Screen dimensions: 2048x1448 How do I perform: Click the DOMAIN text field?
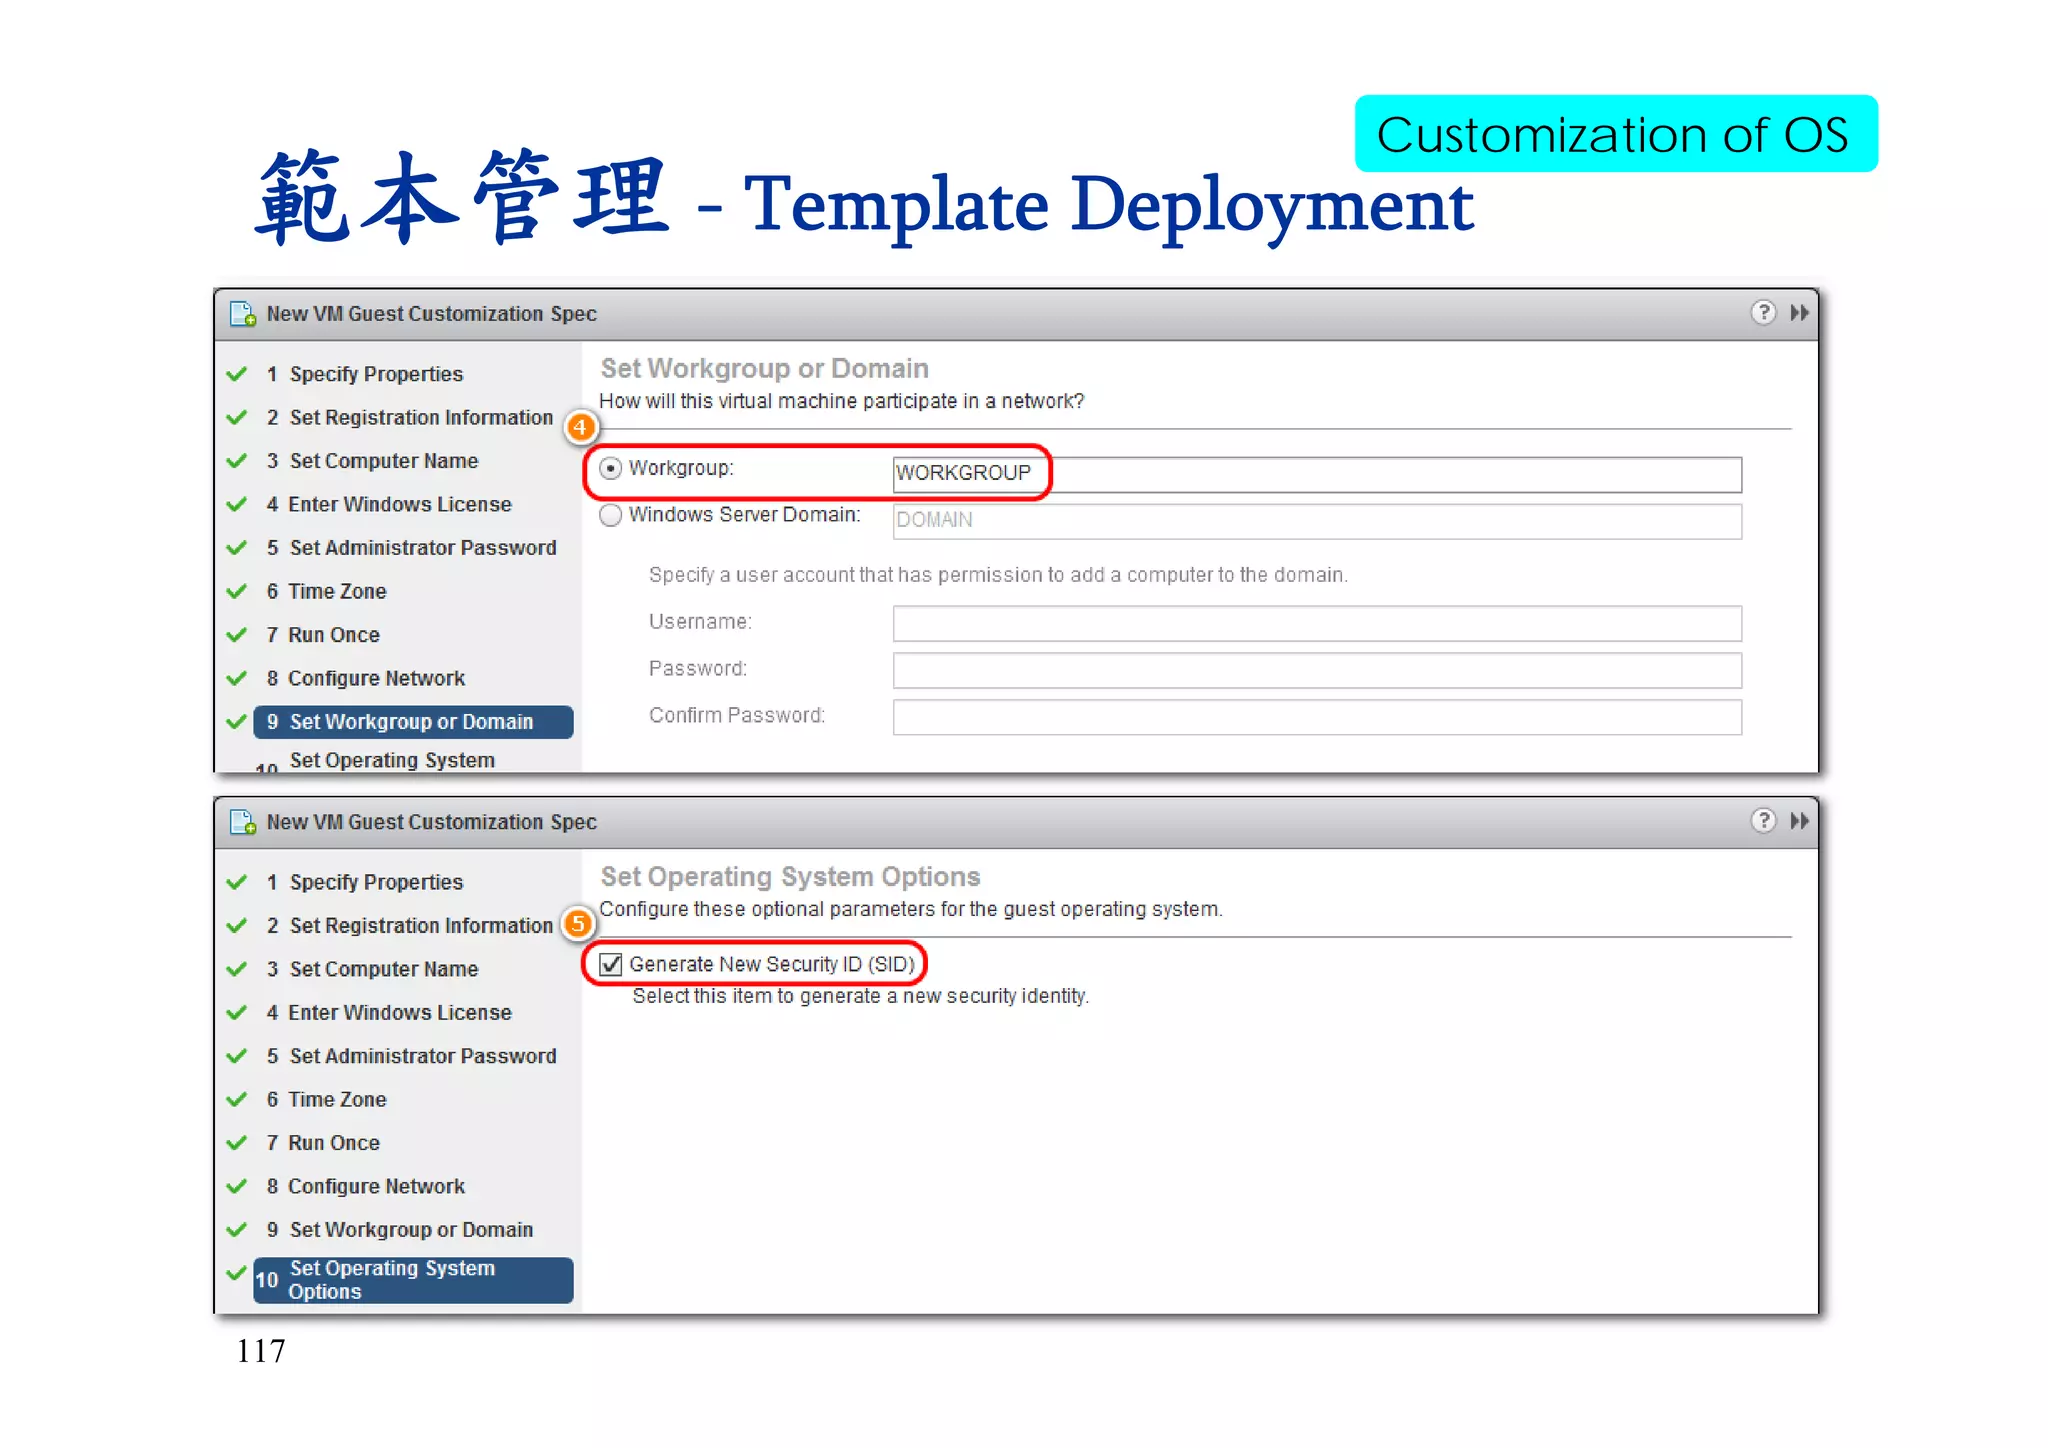pos(1317,521)
